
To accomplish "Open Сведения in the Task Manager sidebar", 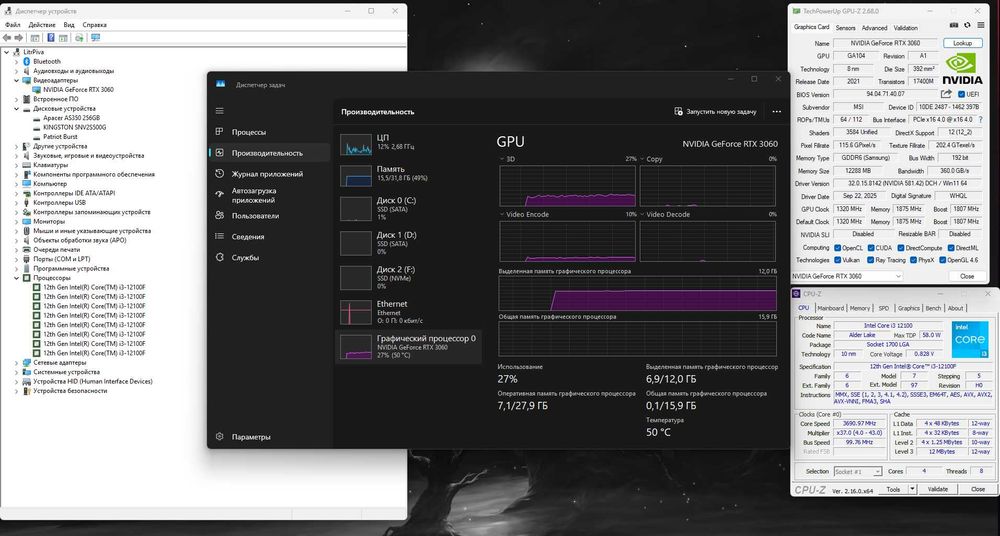I will [268, 237].
